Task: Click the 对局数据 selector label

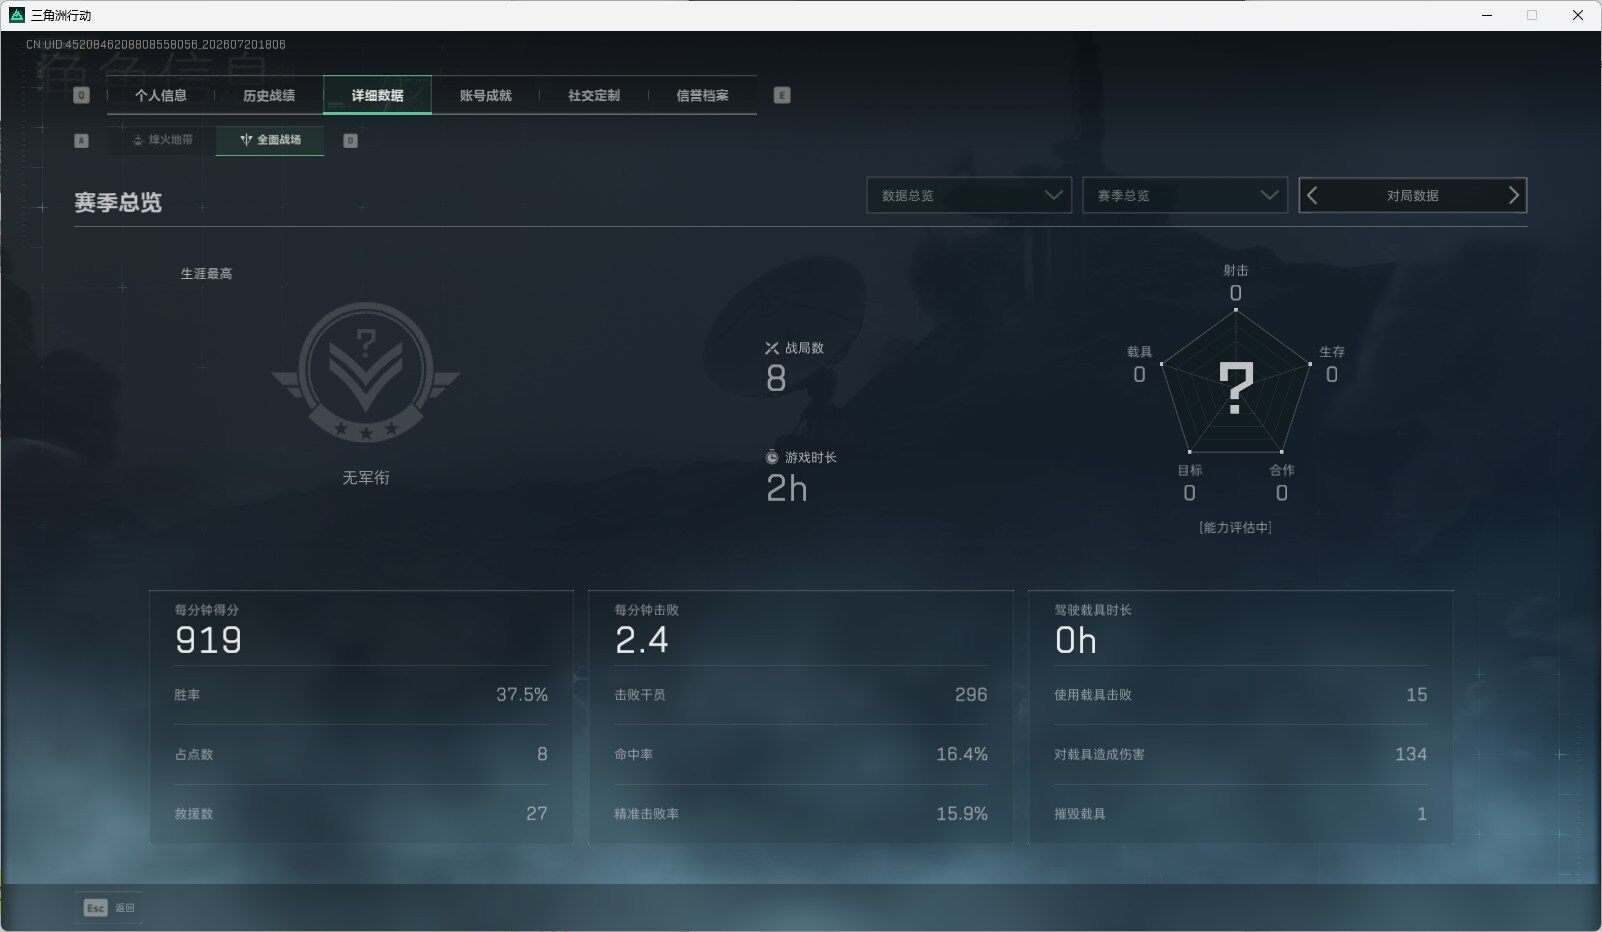Action: click(1412, 196)
